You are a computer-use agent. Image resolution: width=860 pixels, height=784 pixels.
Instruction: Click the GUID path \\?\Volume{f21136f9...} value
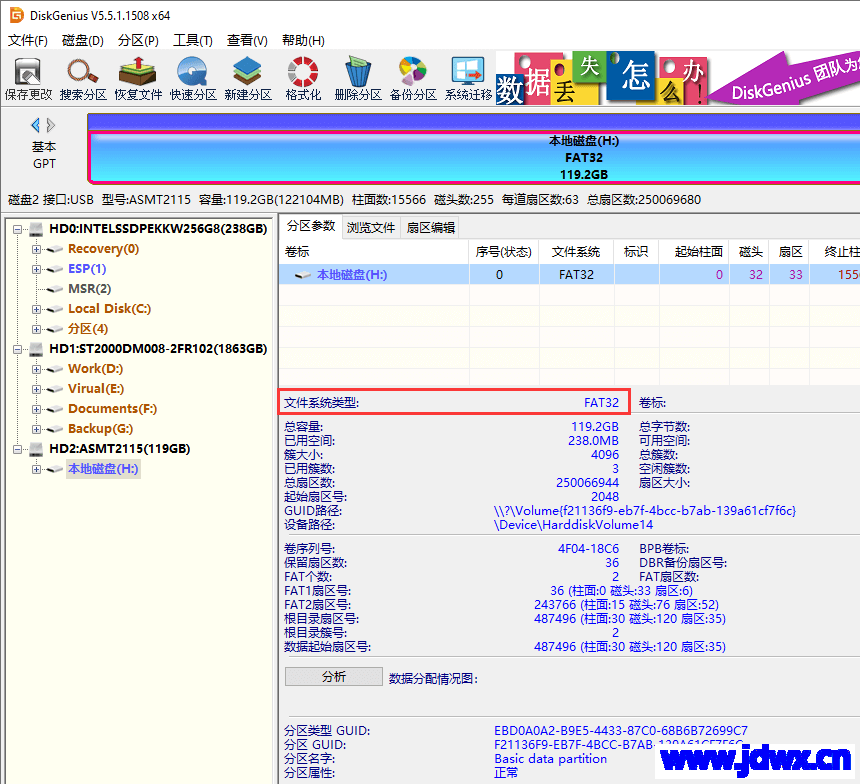644,511
